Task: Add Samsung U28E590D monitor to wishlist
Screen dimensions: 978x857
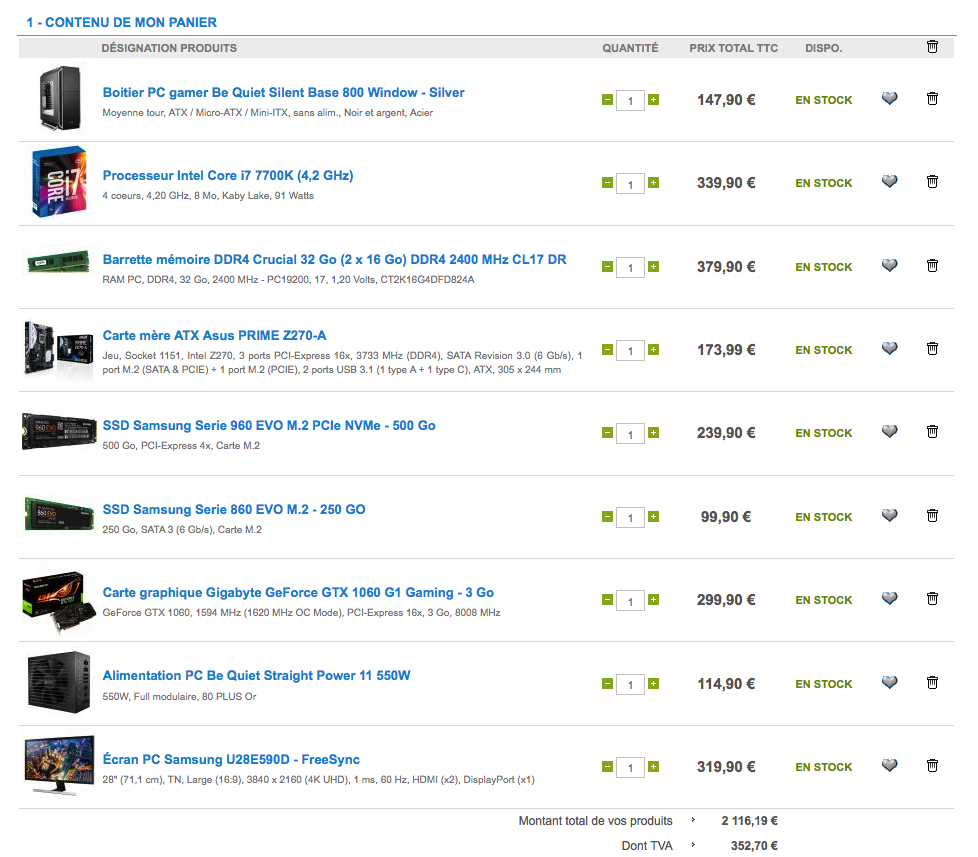Action: point(889,765)
